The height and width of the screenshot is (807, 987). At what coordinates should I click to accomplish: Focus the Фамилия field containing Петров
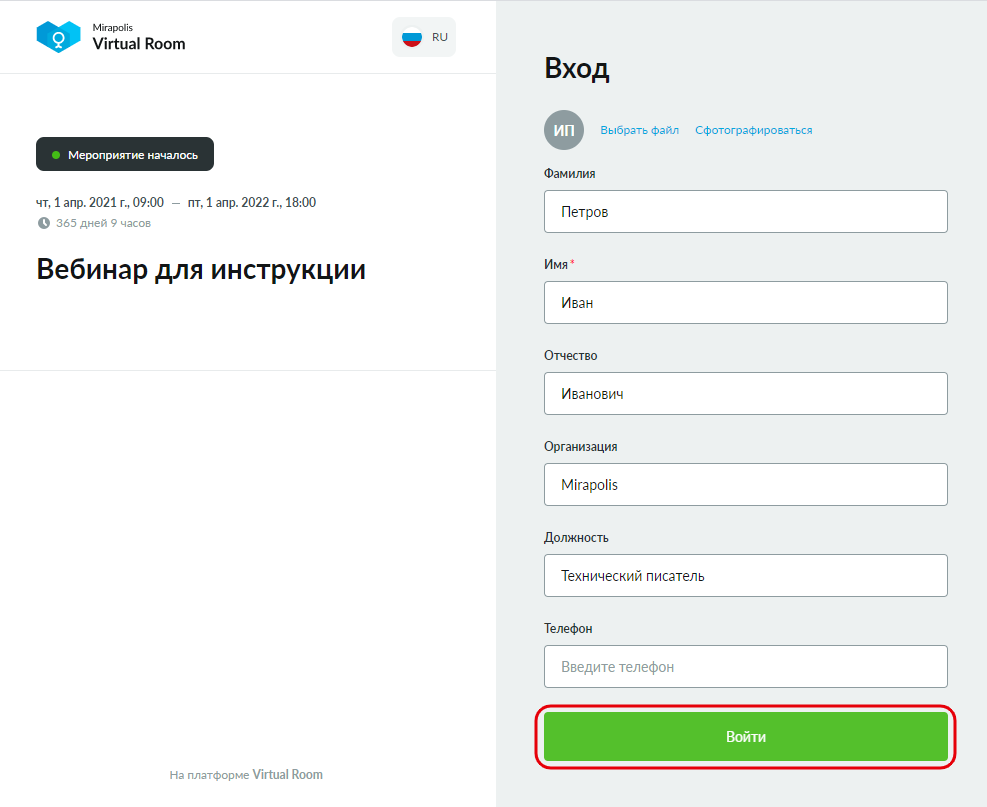(x=745, y=212)
